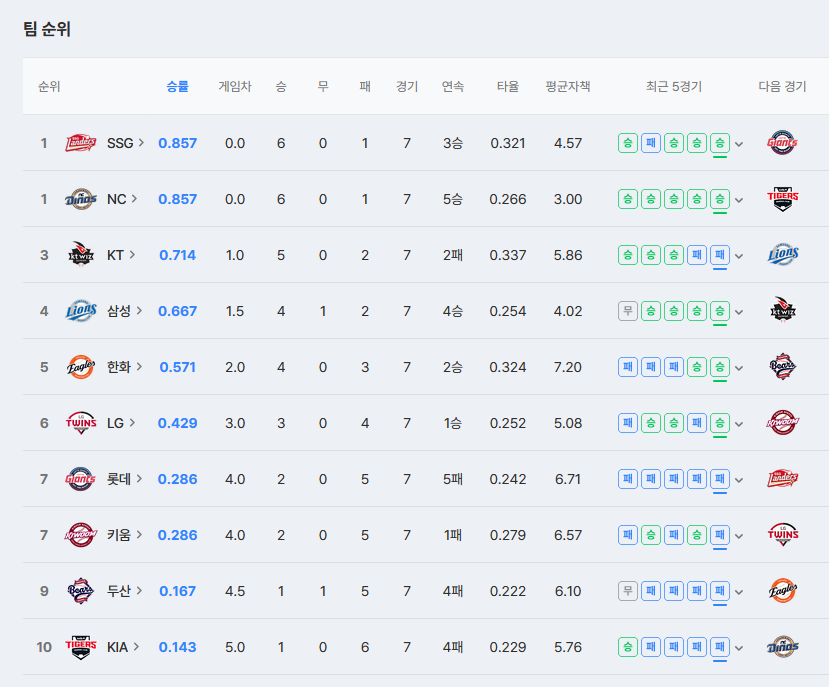Image resolution: width=829 pixels, height=687 pixels.
Task: Click the KT Wiz team logo
Action: (80, 255)
